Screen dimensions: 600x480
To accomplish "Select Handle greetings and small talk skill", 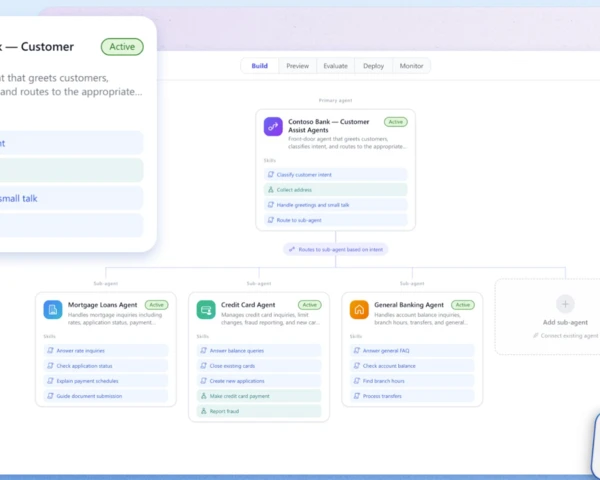I will [x=335, y=205].
